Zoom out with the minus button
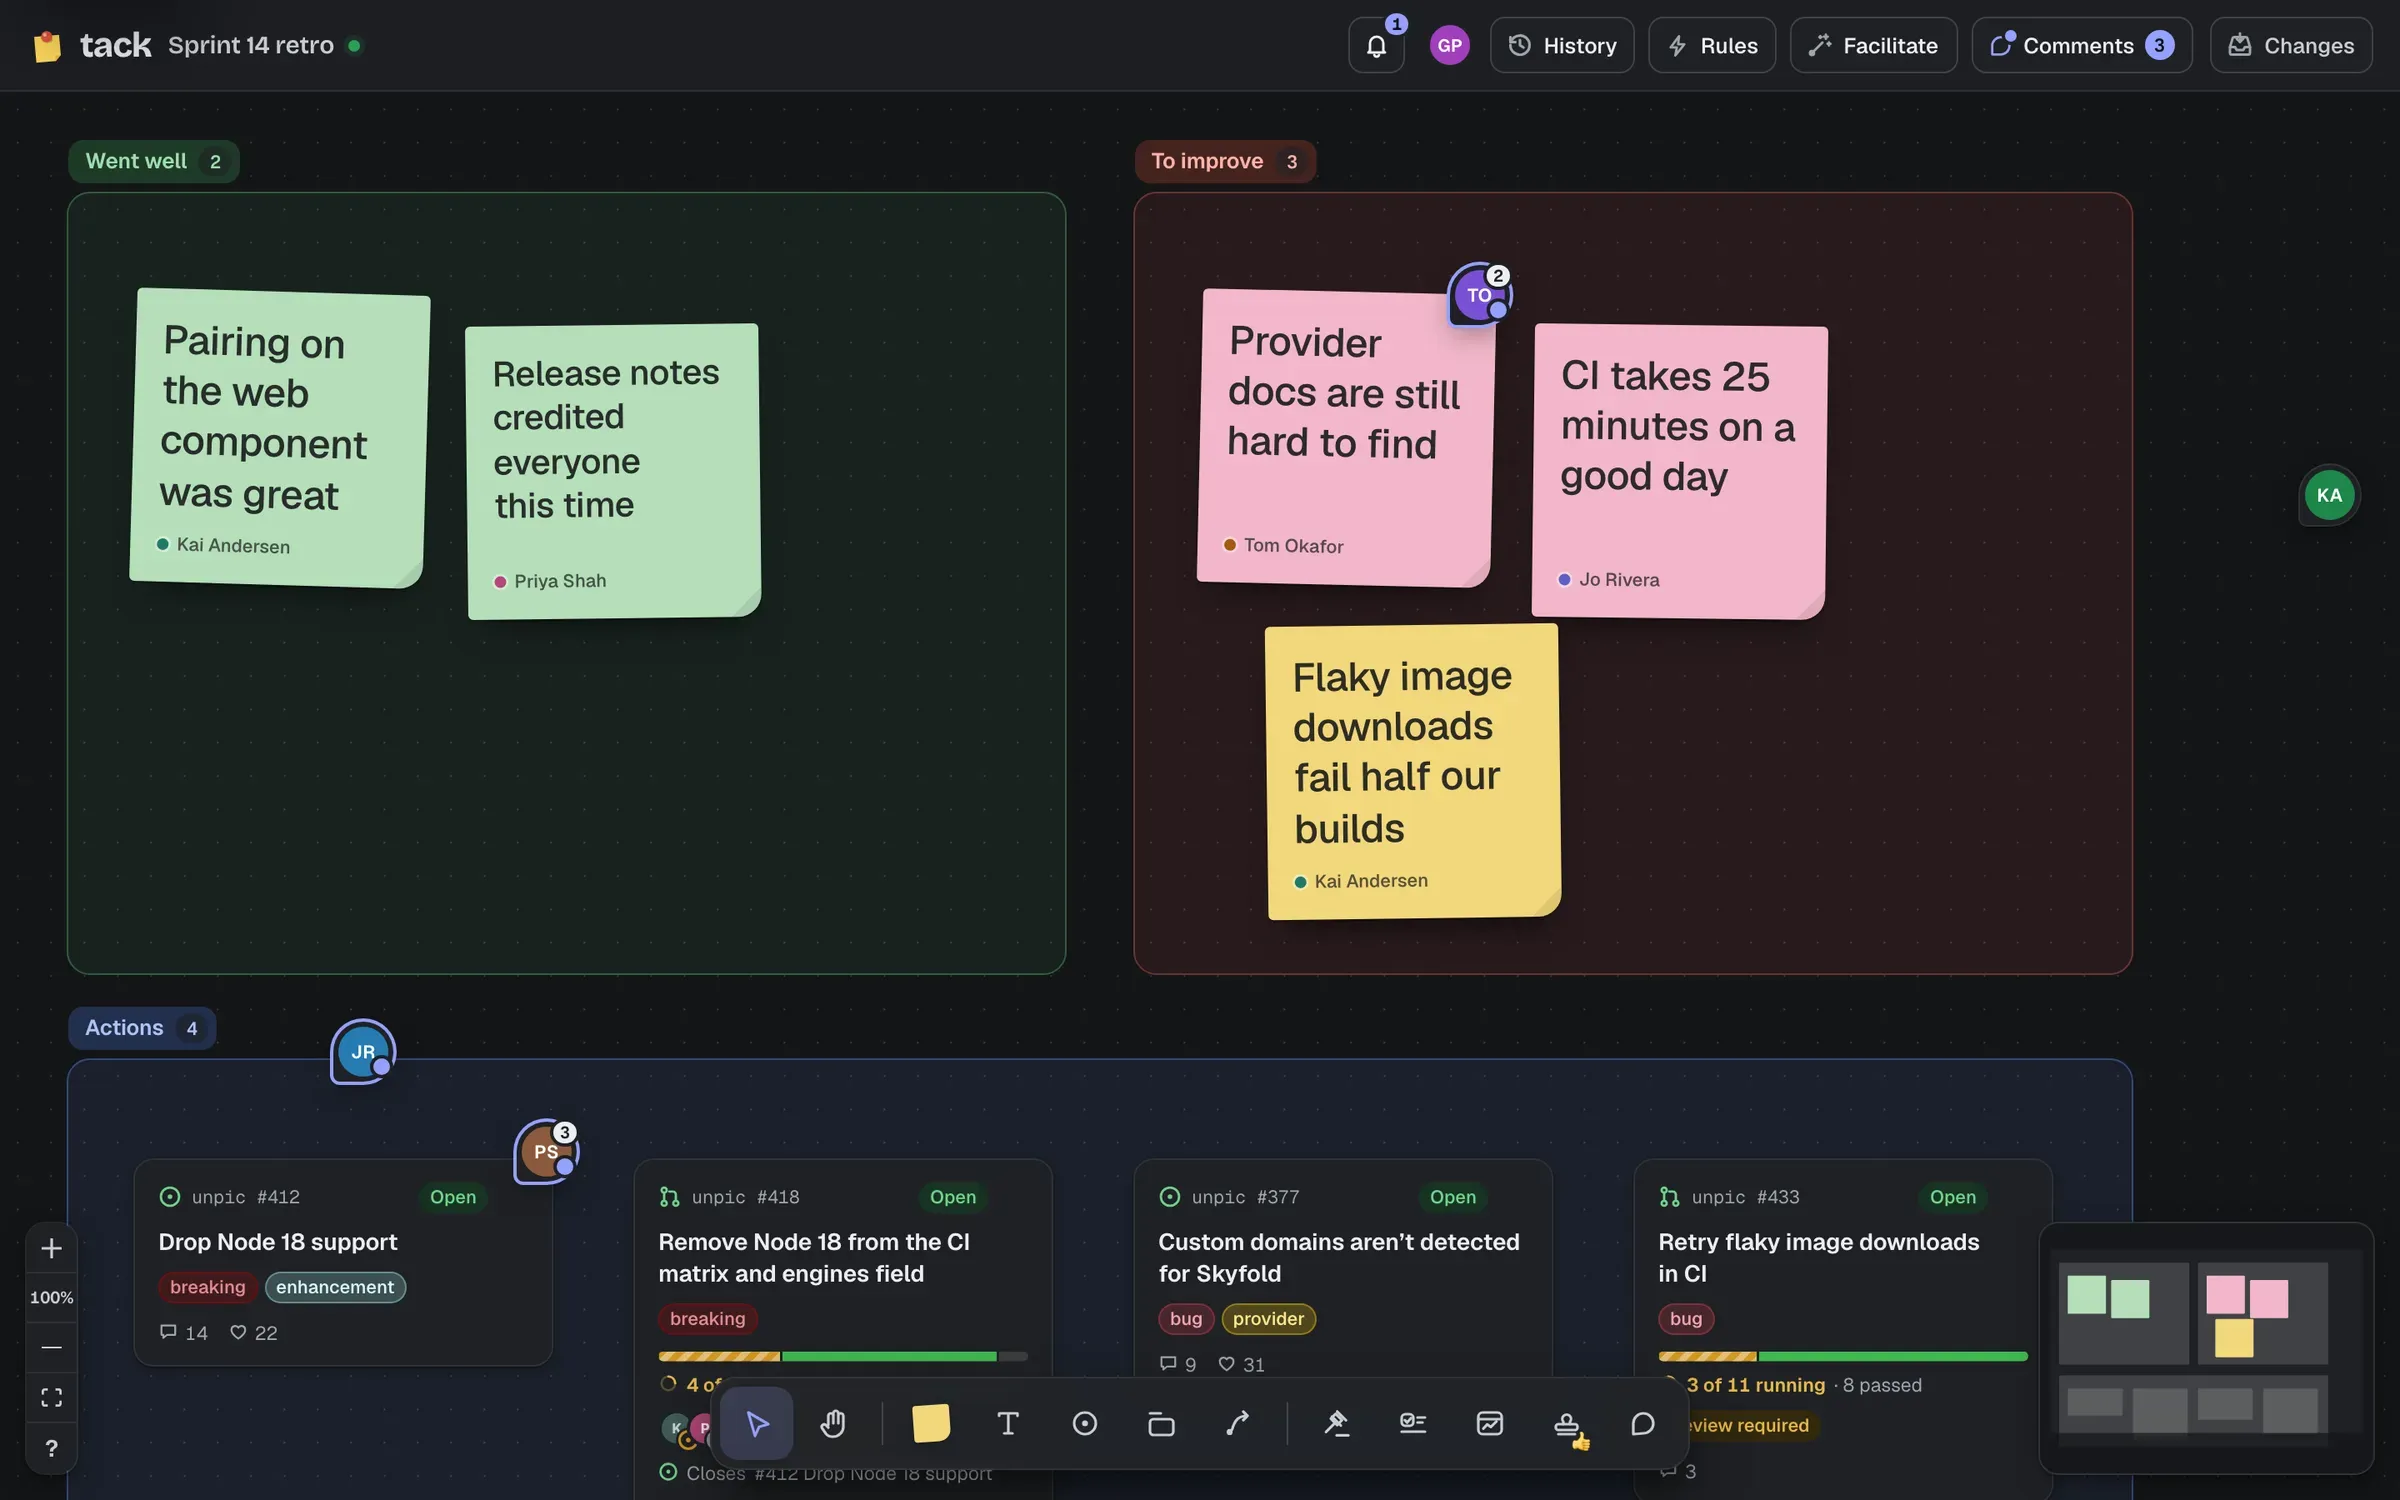Image resolution: width=2400 pixels, height=1500 pixels. click(51, 1347)
